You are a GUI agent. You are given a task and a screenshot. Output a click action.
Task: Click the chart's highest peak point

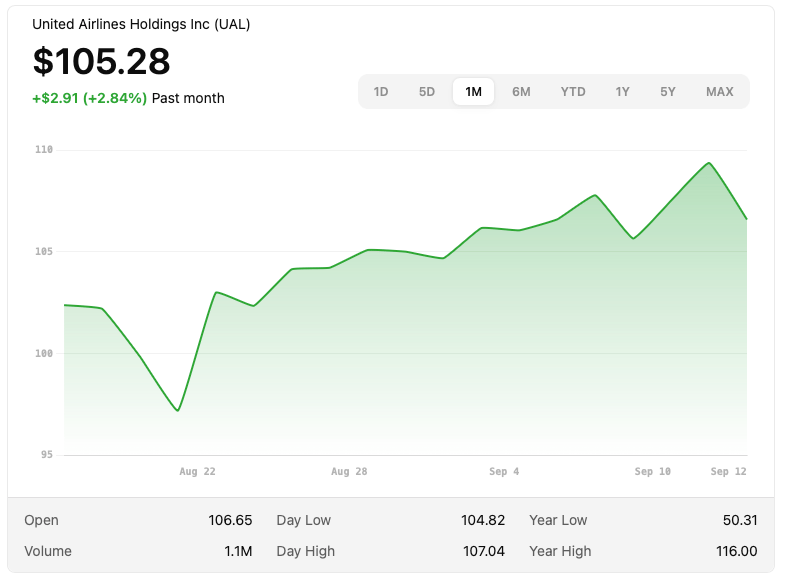click(x=709, y=163)
